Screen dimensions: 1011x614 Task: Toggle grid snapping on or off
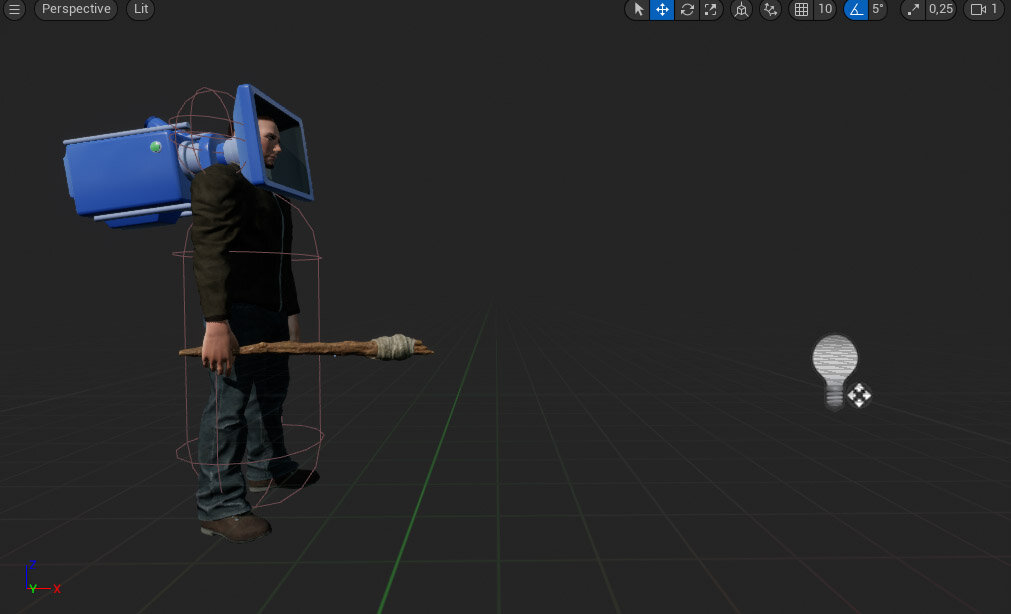801,9
